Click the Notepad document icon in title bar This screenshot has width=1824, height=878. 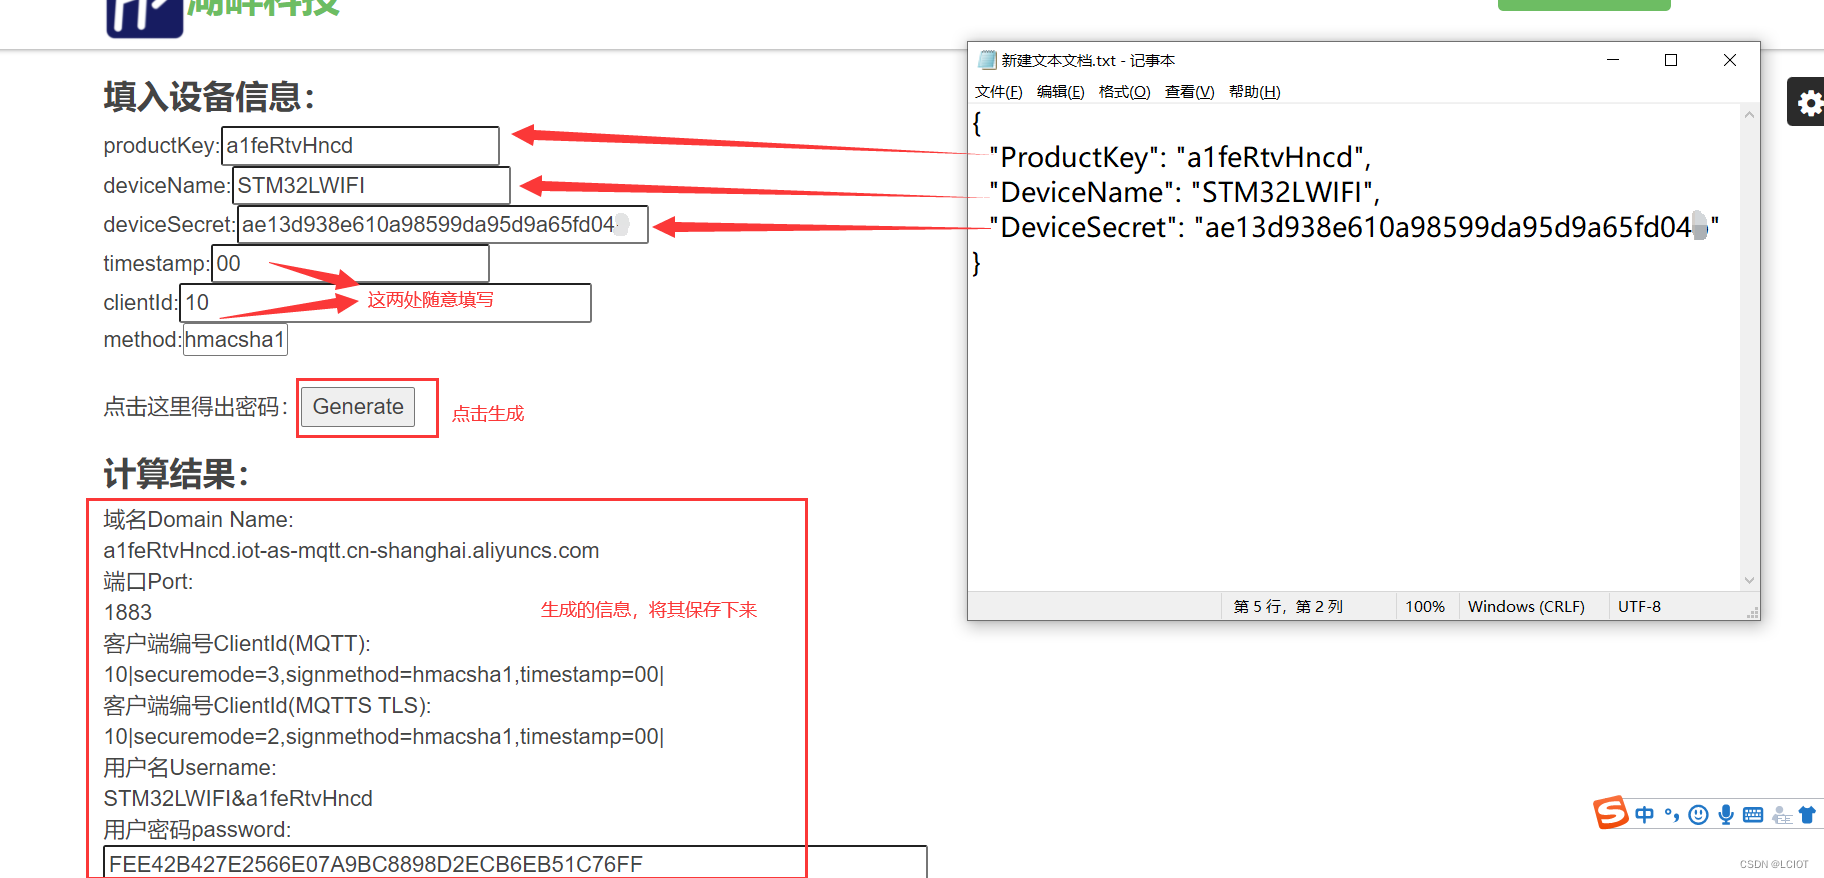point(987,60)
